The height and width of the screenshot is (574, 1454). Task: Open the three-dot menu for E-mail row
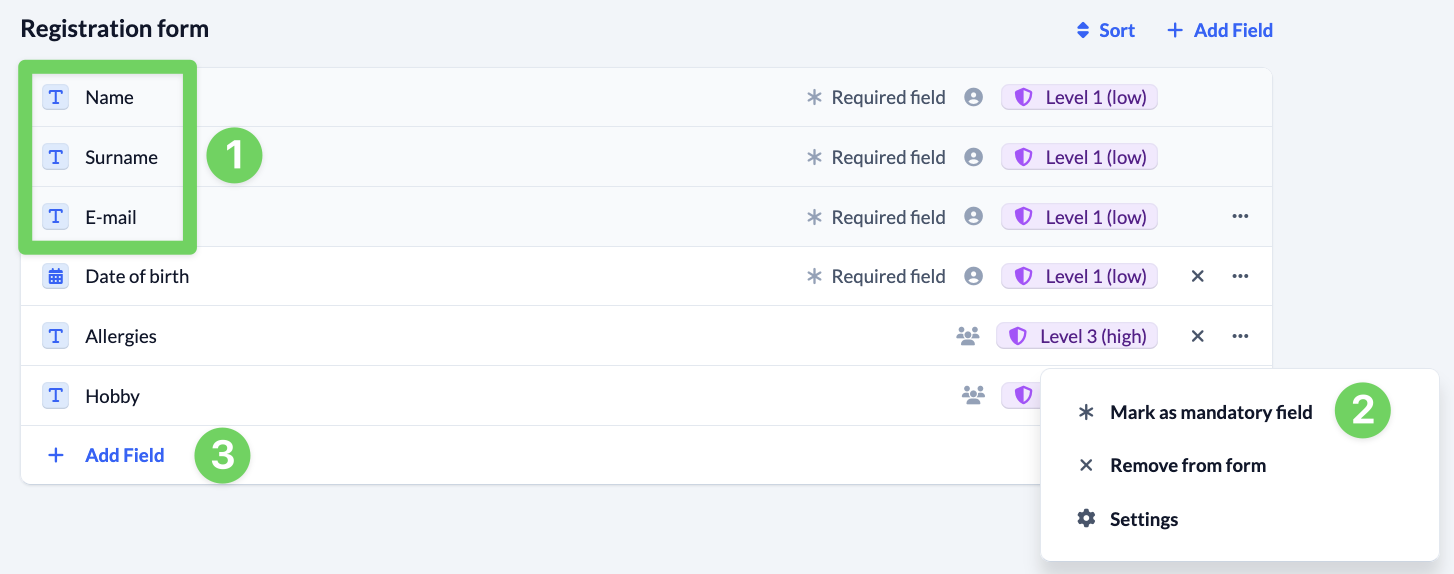[x=1240, y=216]
